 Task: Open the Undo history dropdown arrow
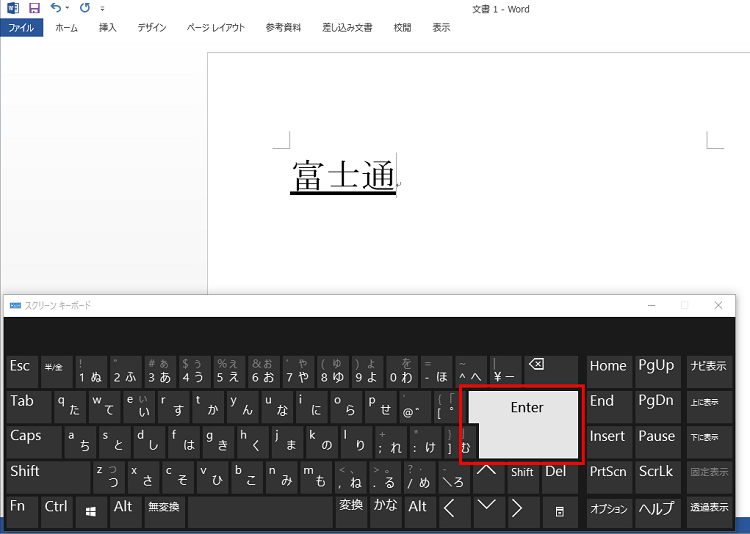point(67,8)
